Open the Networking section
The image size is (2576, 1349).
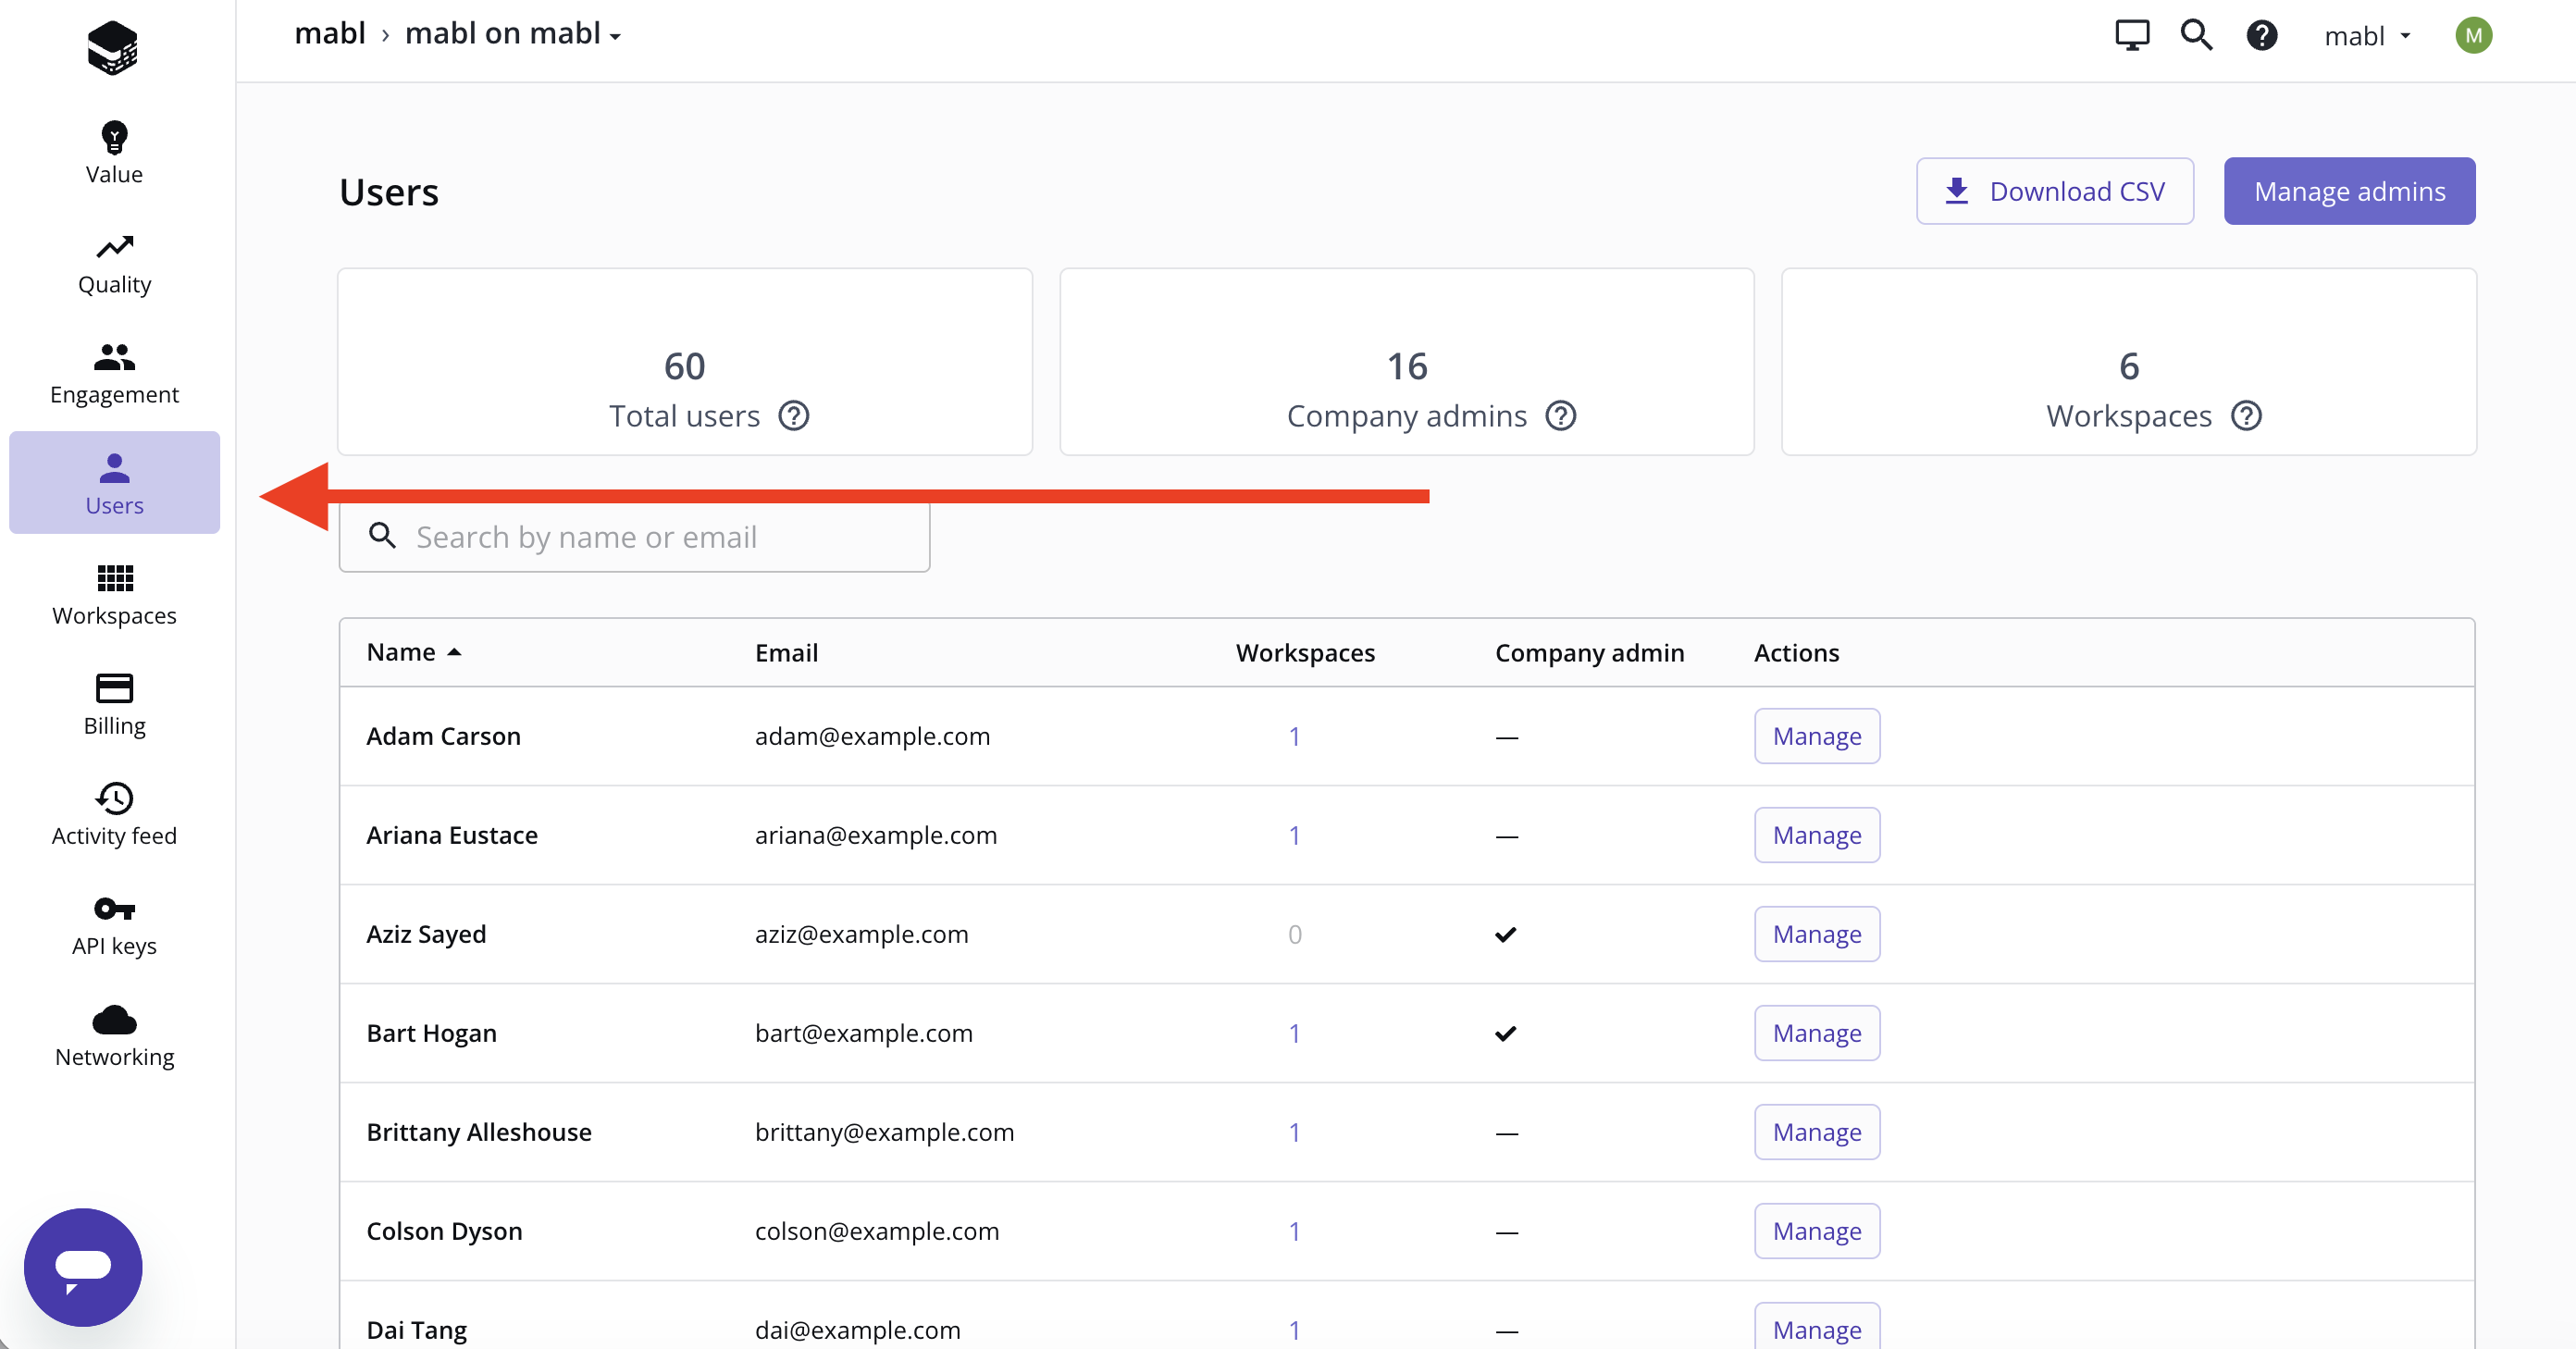coord(114,1036)
